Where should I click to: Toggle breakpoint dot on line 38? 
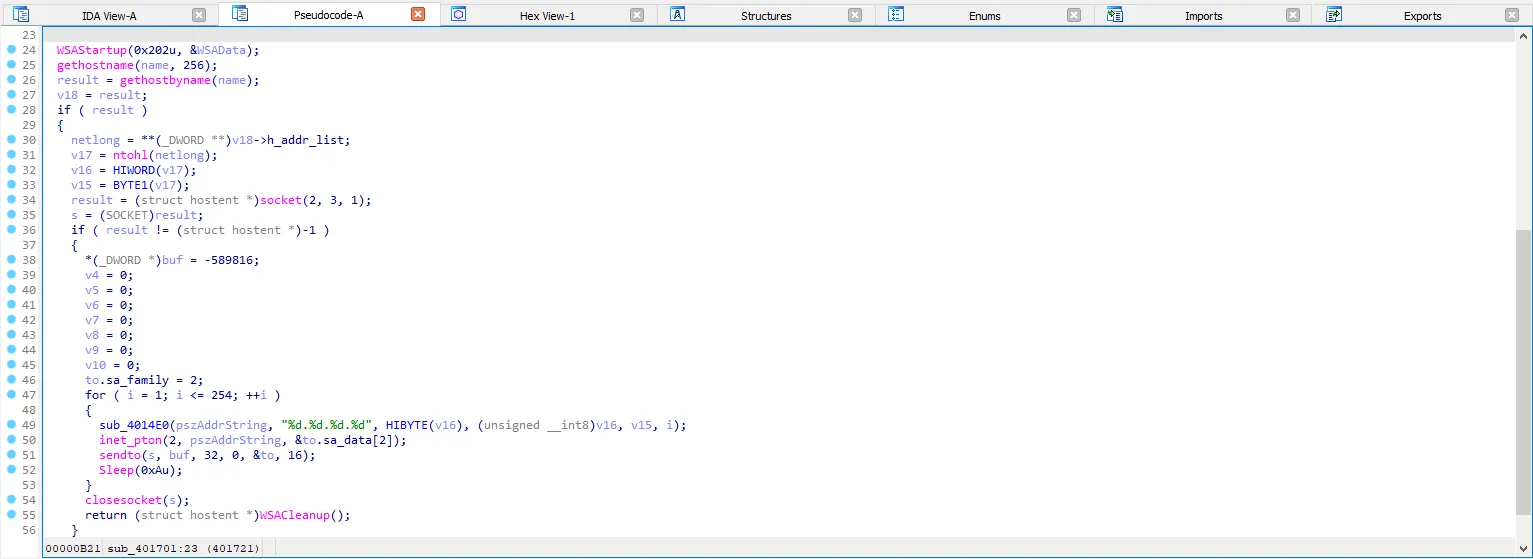point(11,259)
